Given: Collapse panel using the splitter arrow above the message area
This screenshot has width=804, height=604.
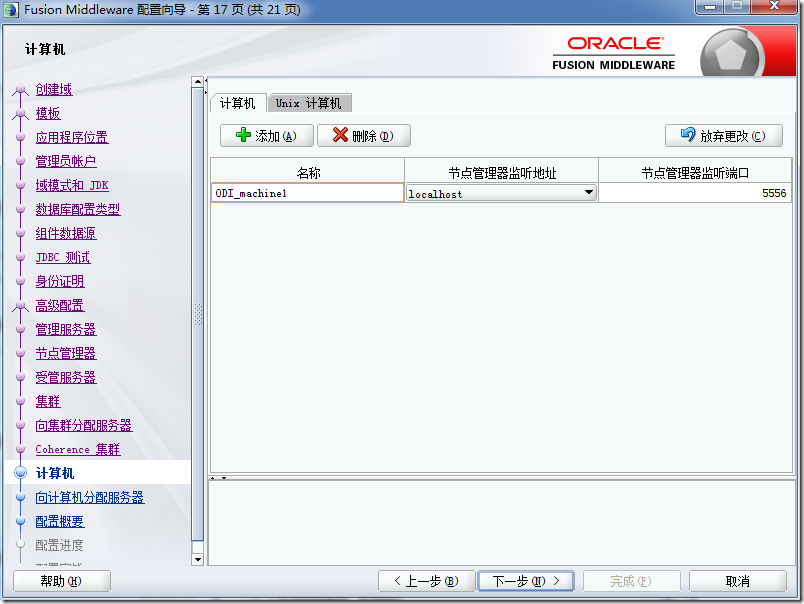Looking at the screenshot, I should 224,478.
